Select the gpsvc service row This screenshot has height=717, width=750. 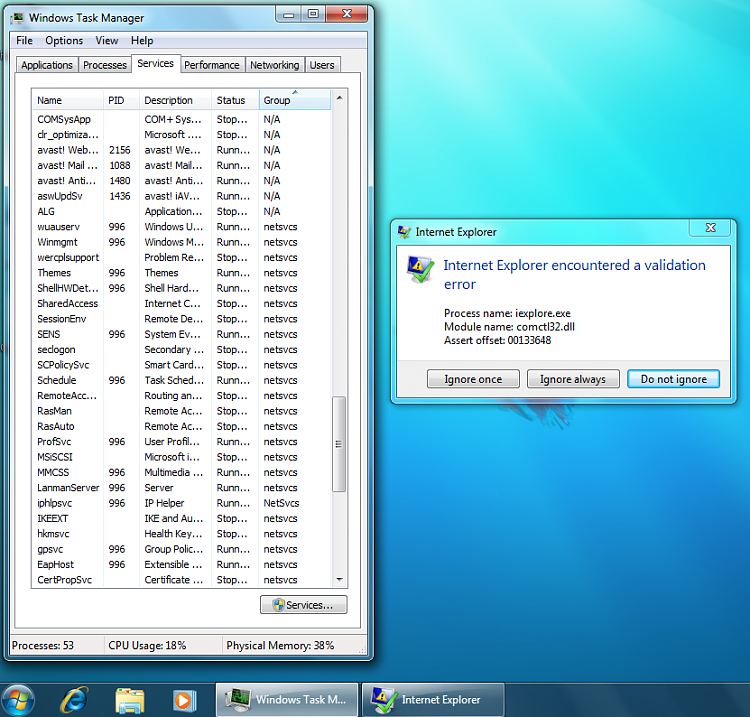pos(182,549)
